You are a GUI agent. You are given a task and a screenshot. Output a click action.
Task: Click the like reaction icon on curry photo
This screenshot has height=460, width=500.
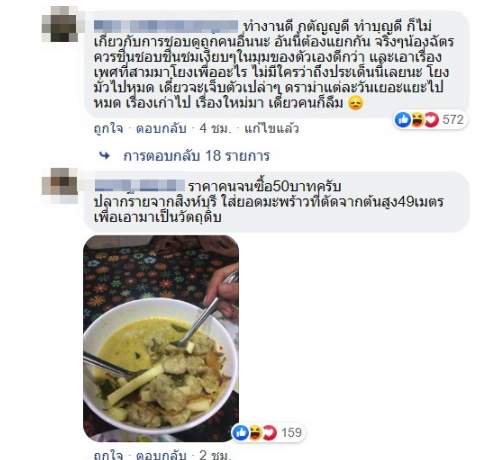pos(241,432)
